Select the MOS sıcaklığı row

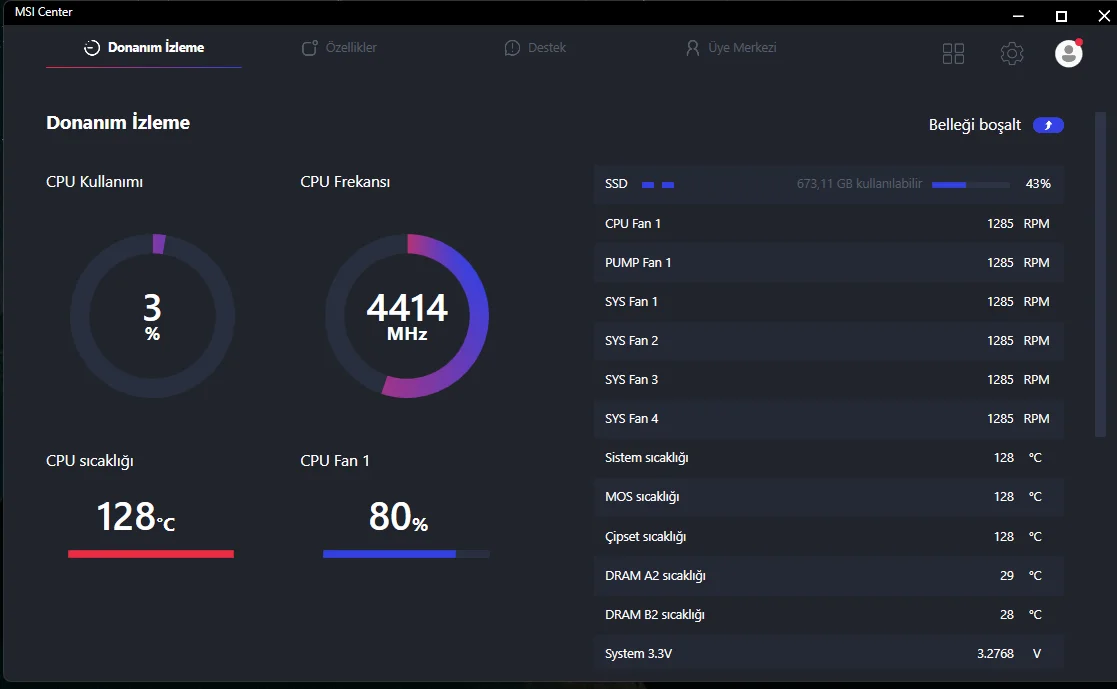point(828,497)
